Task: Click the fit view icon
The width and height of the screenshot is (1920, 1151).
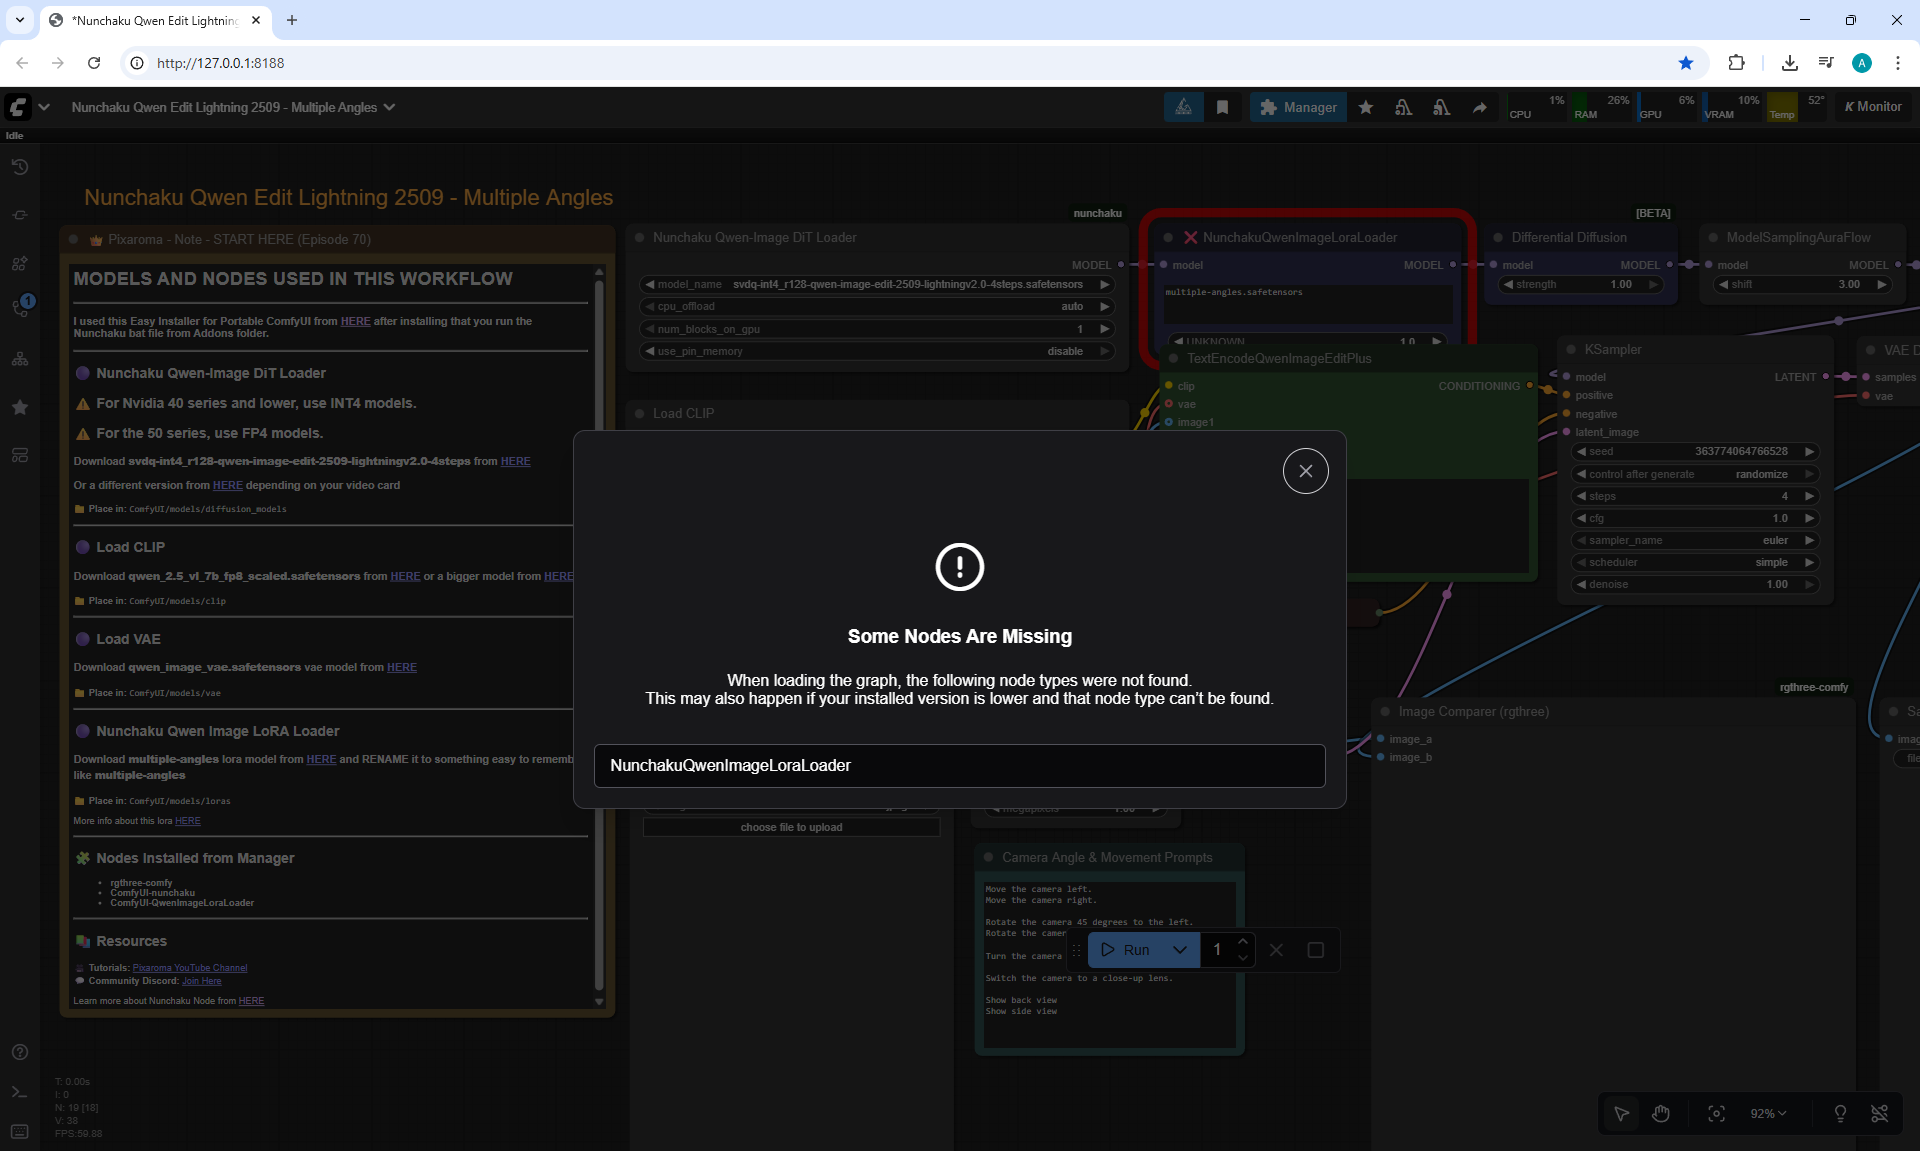Action: click(x=1716, y=1114)
